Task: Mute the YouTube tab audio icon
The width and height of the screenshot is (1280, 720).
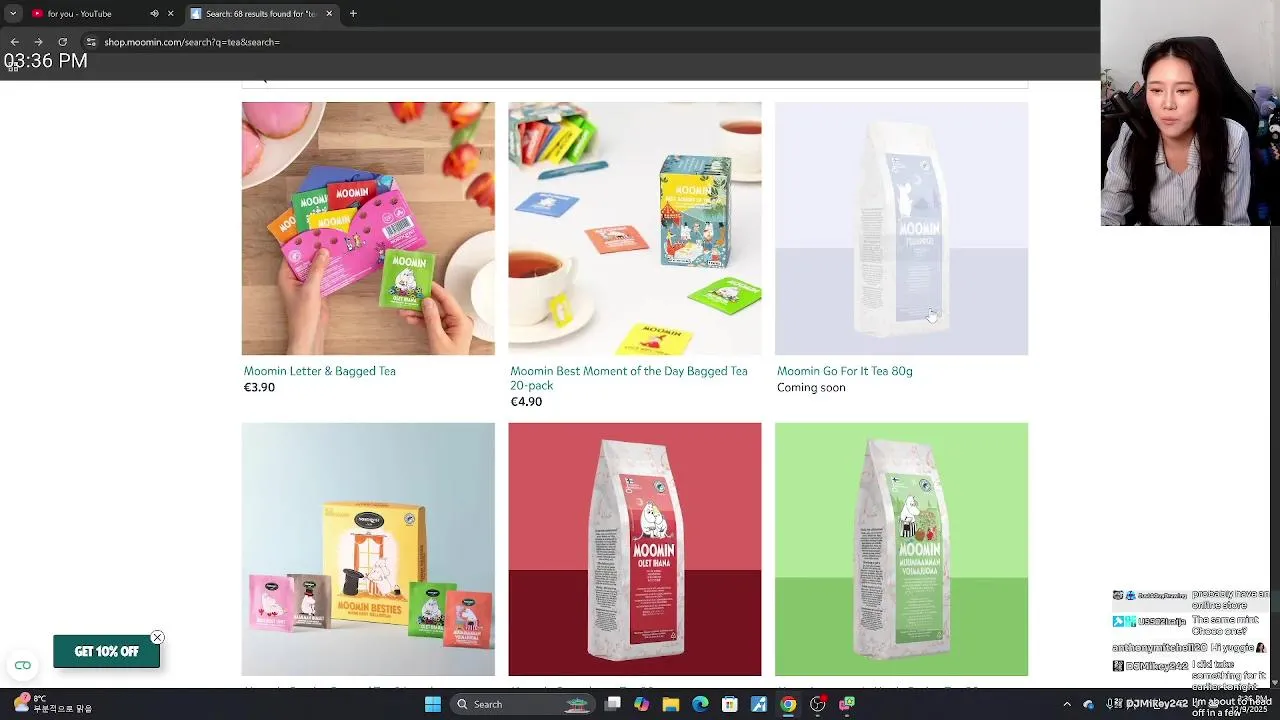Action: point(154,14)
